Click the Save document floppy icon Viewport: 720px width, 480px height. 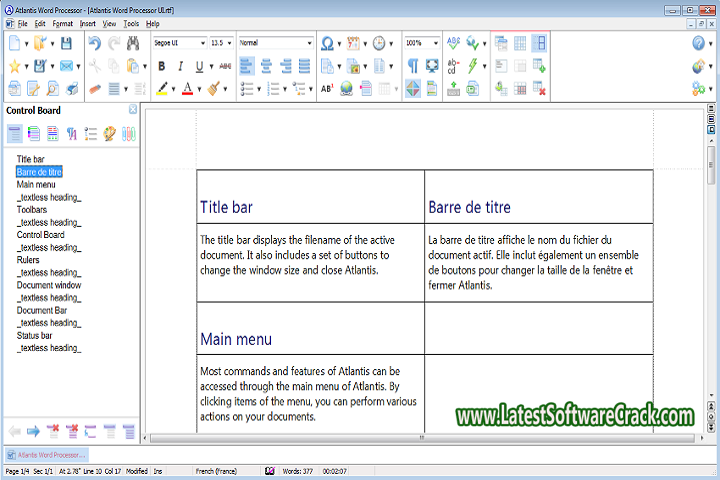66,43
